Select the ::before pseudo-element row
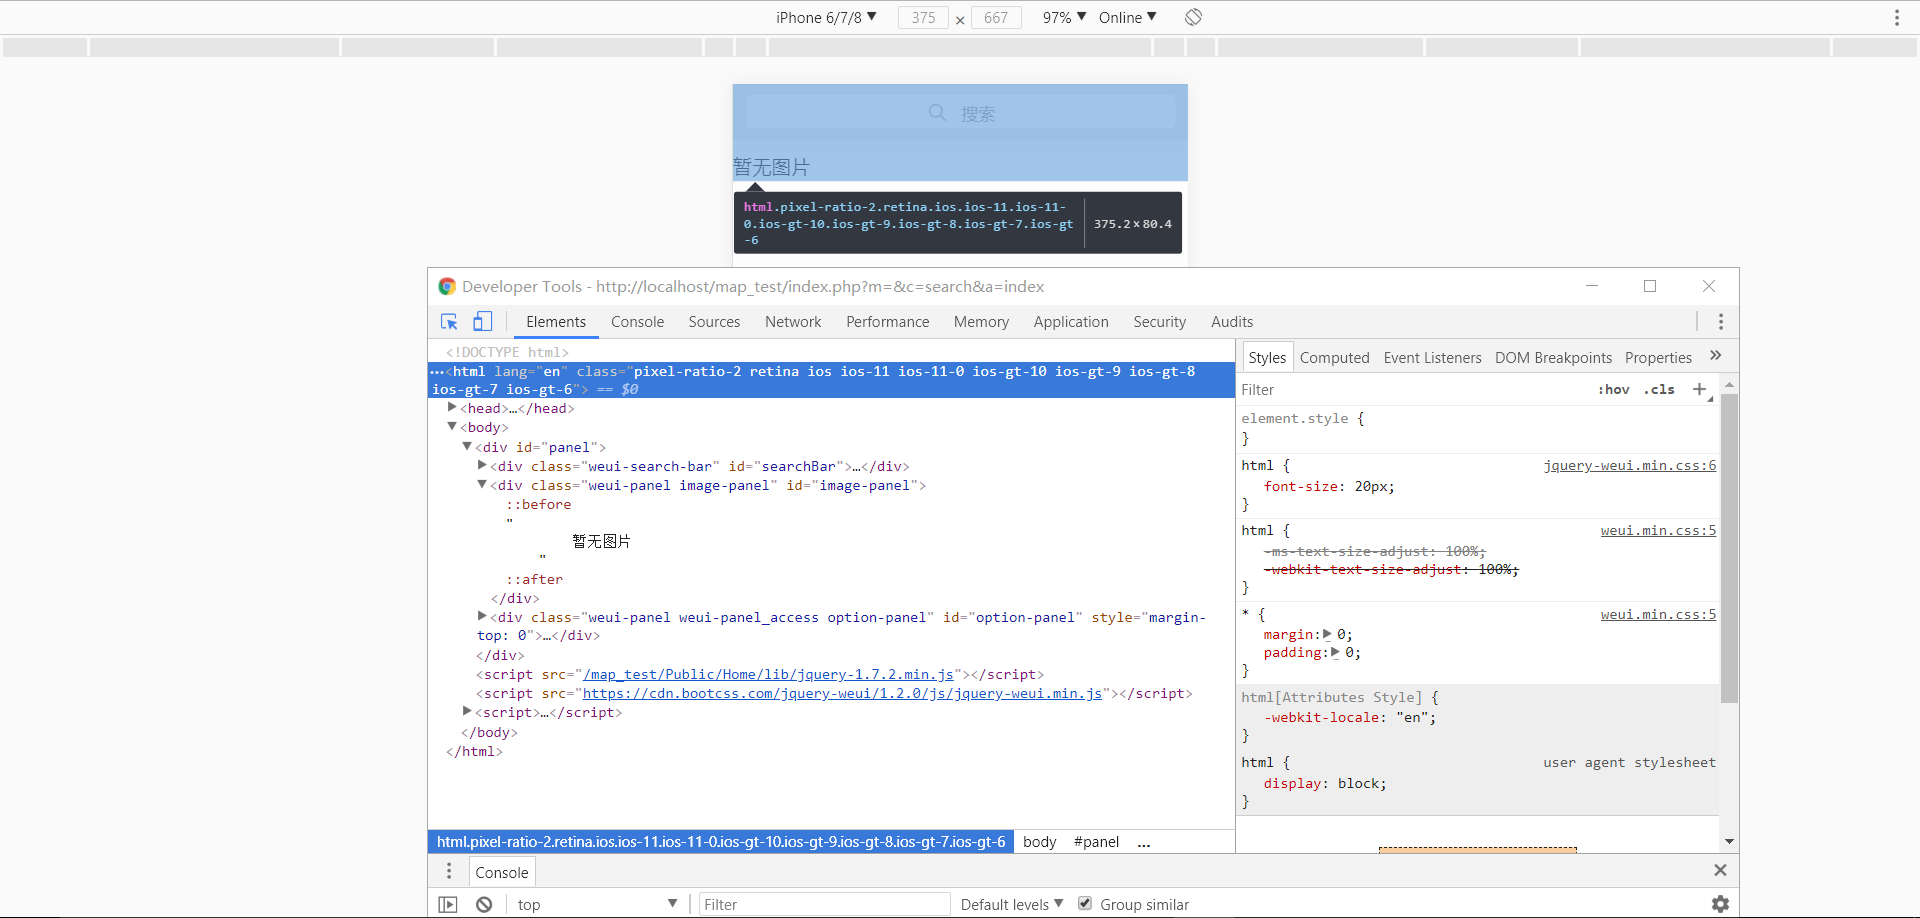The height and width of the screenshot is (918, 1920). tap(539, 504)
